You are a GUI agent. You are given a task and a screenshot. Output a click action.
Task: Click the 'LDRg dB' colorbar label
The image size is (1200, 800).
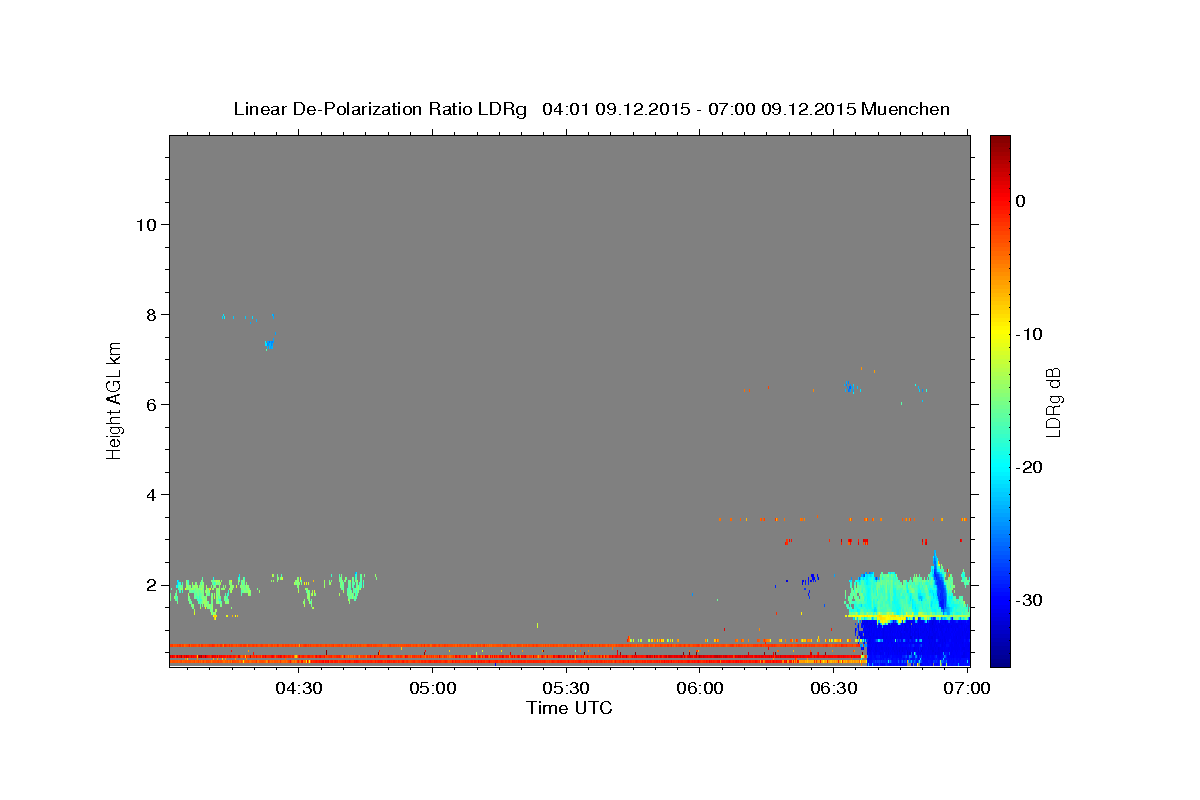coord(1053,401)
